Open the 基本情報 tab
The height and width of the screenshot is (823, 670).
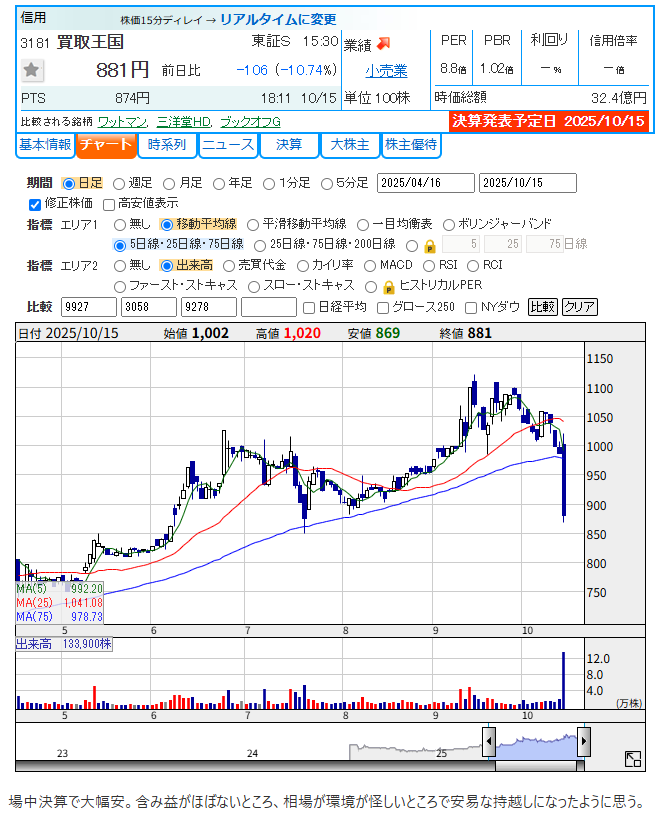45,145
